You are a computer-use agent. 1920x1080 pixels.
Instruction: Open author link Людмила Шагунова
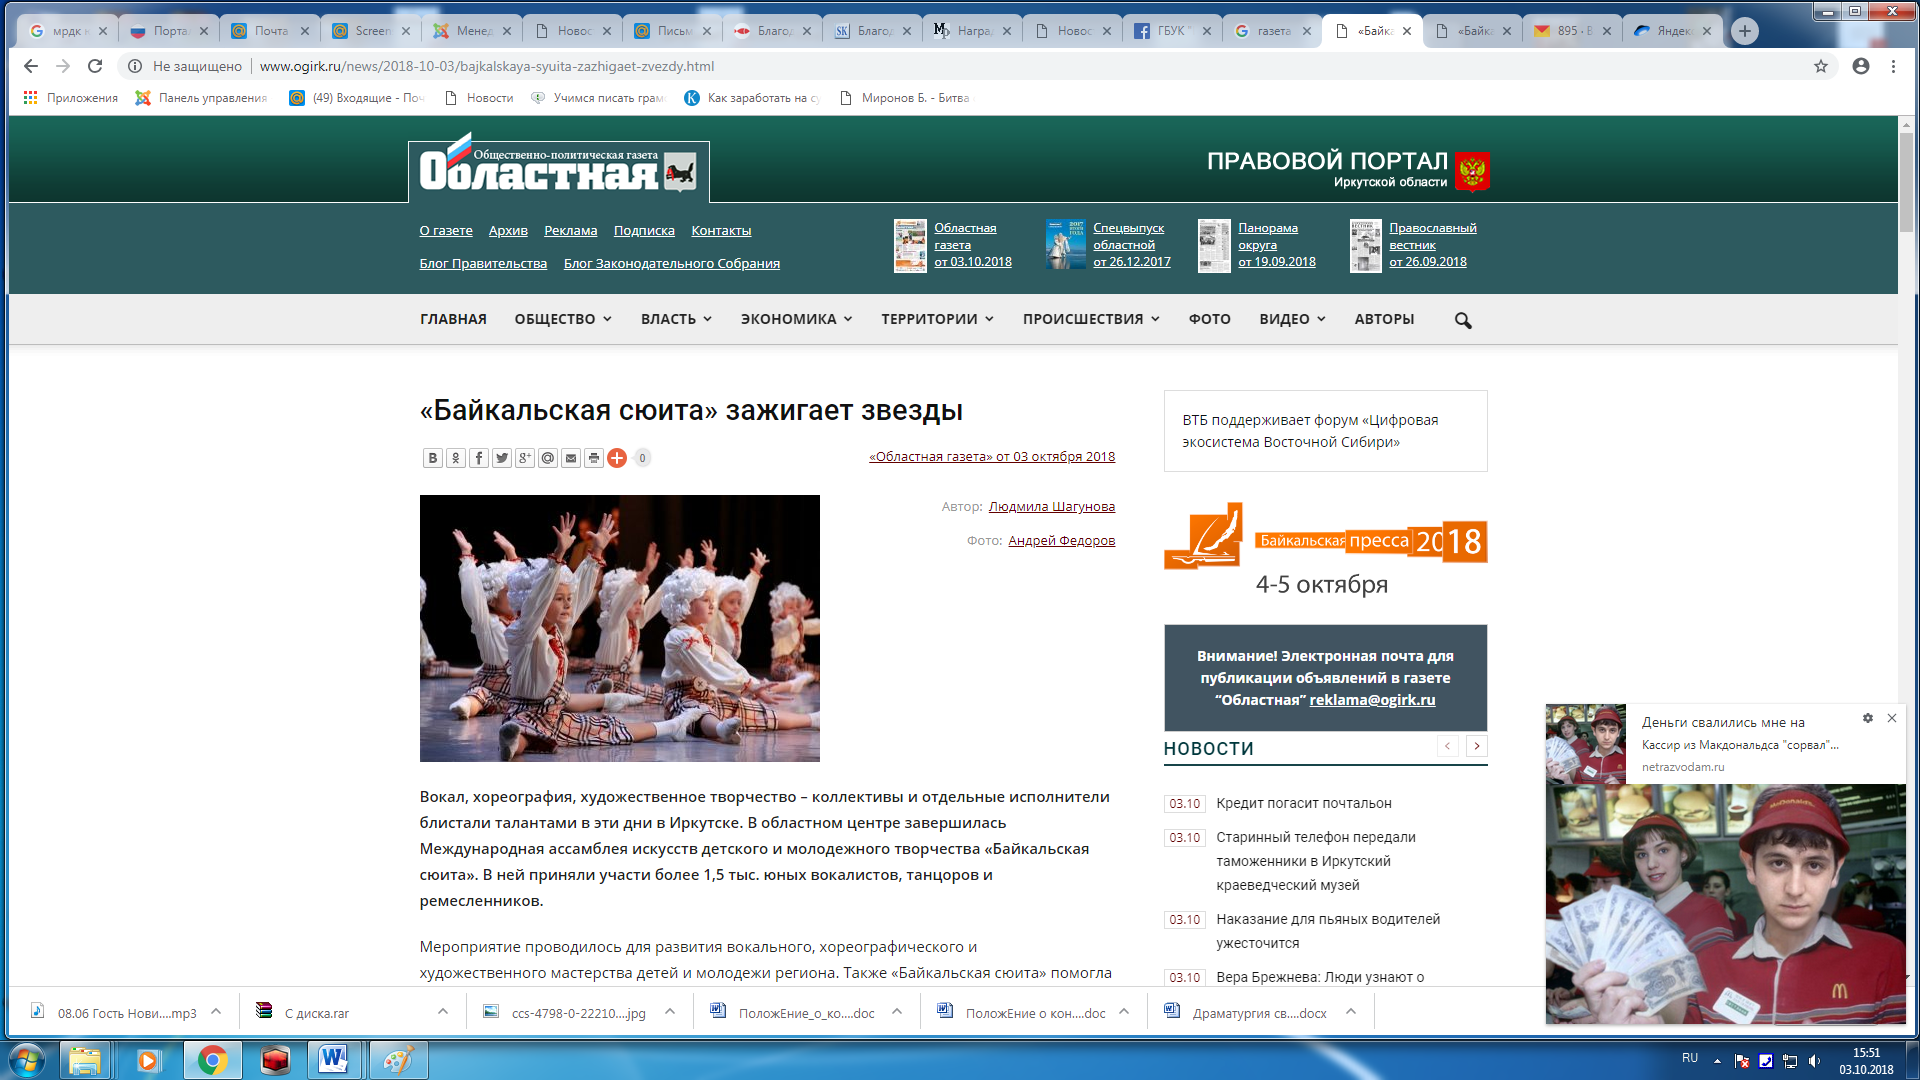(x=1051, y=507)
